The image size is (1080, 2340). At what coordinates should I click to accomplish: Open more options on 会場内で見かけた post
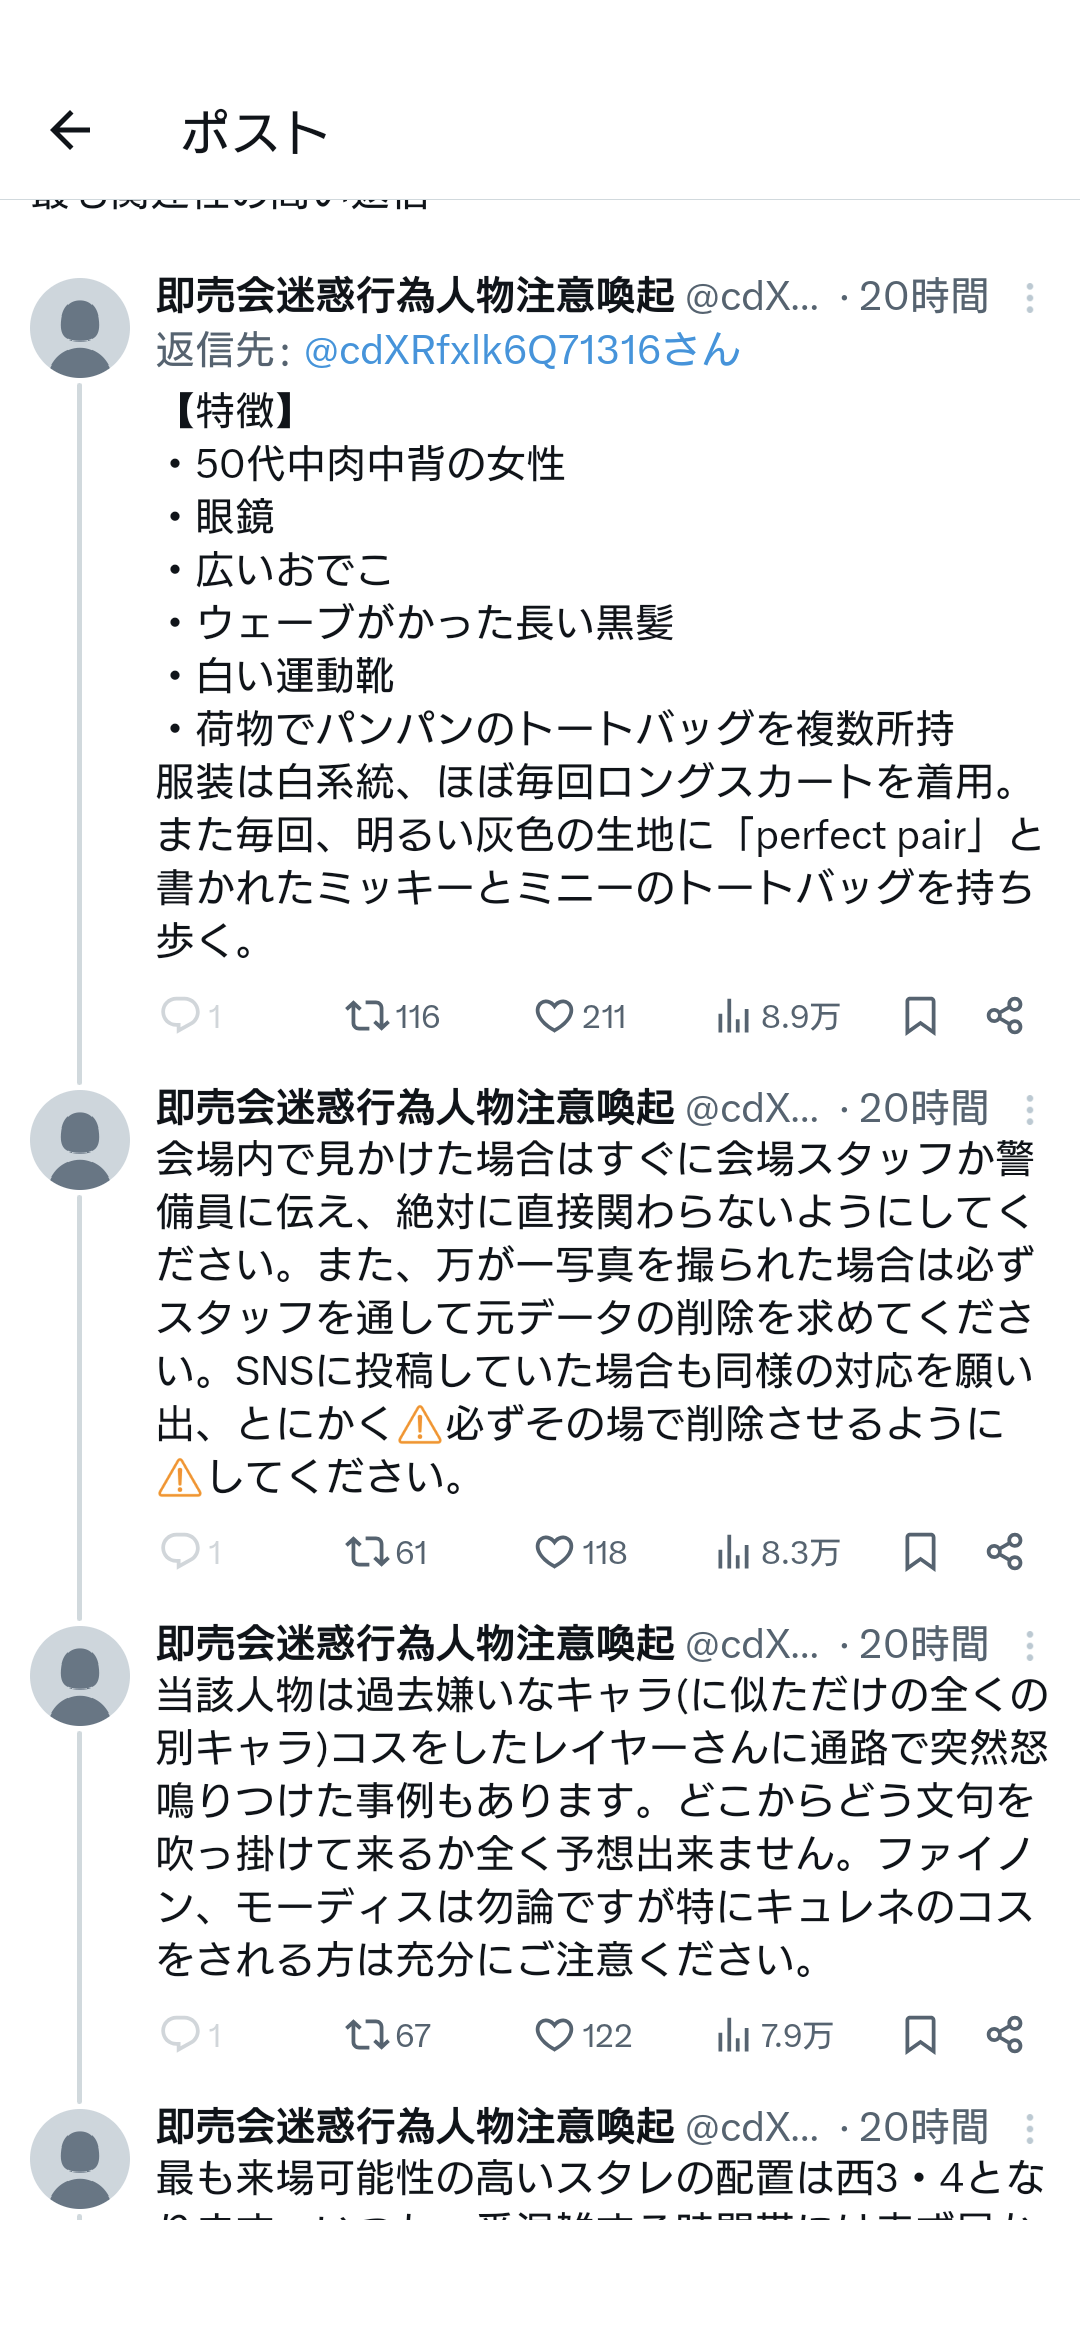[1029, 1109]
